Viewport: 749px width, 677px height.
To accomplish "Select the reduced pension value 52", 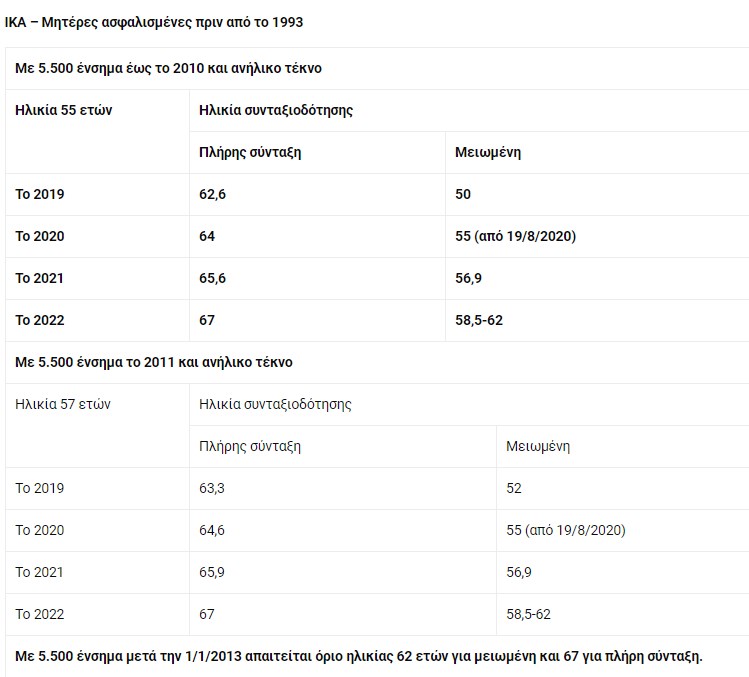I will (514, 488).
